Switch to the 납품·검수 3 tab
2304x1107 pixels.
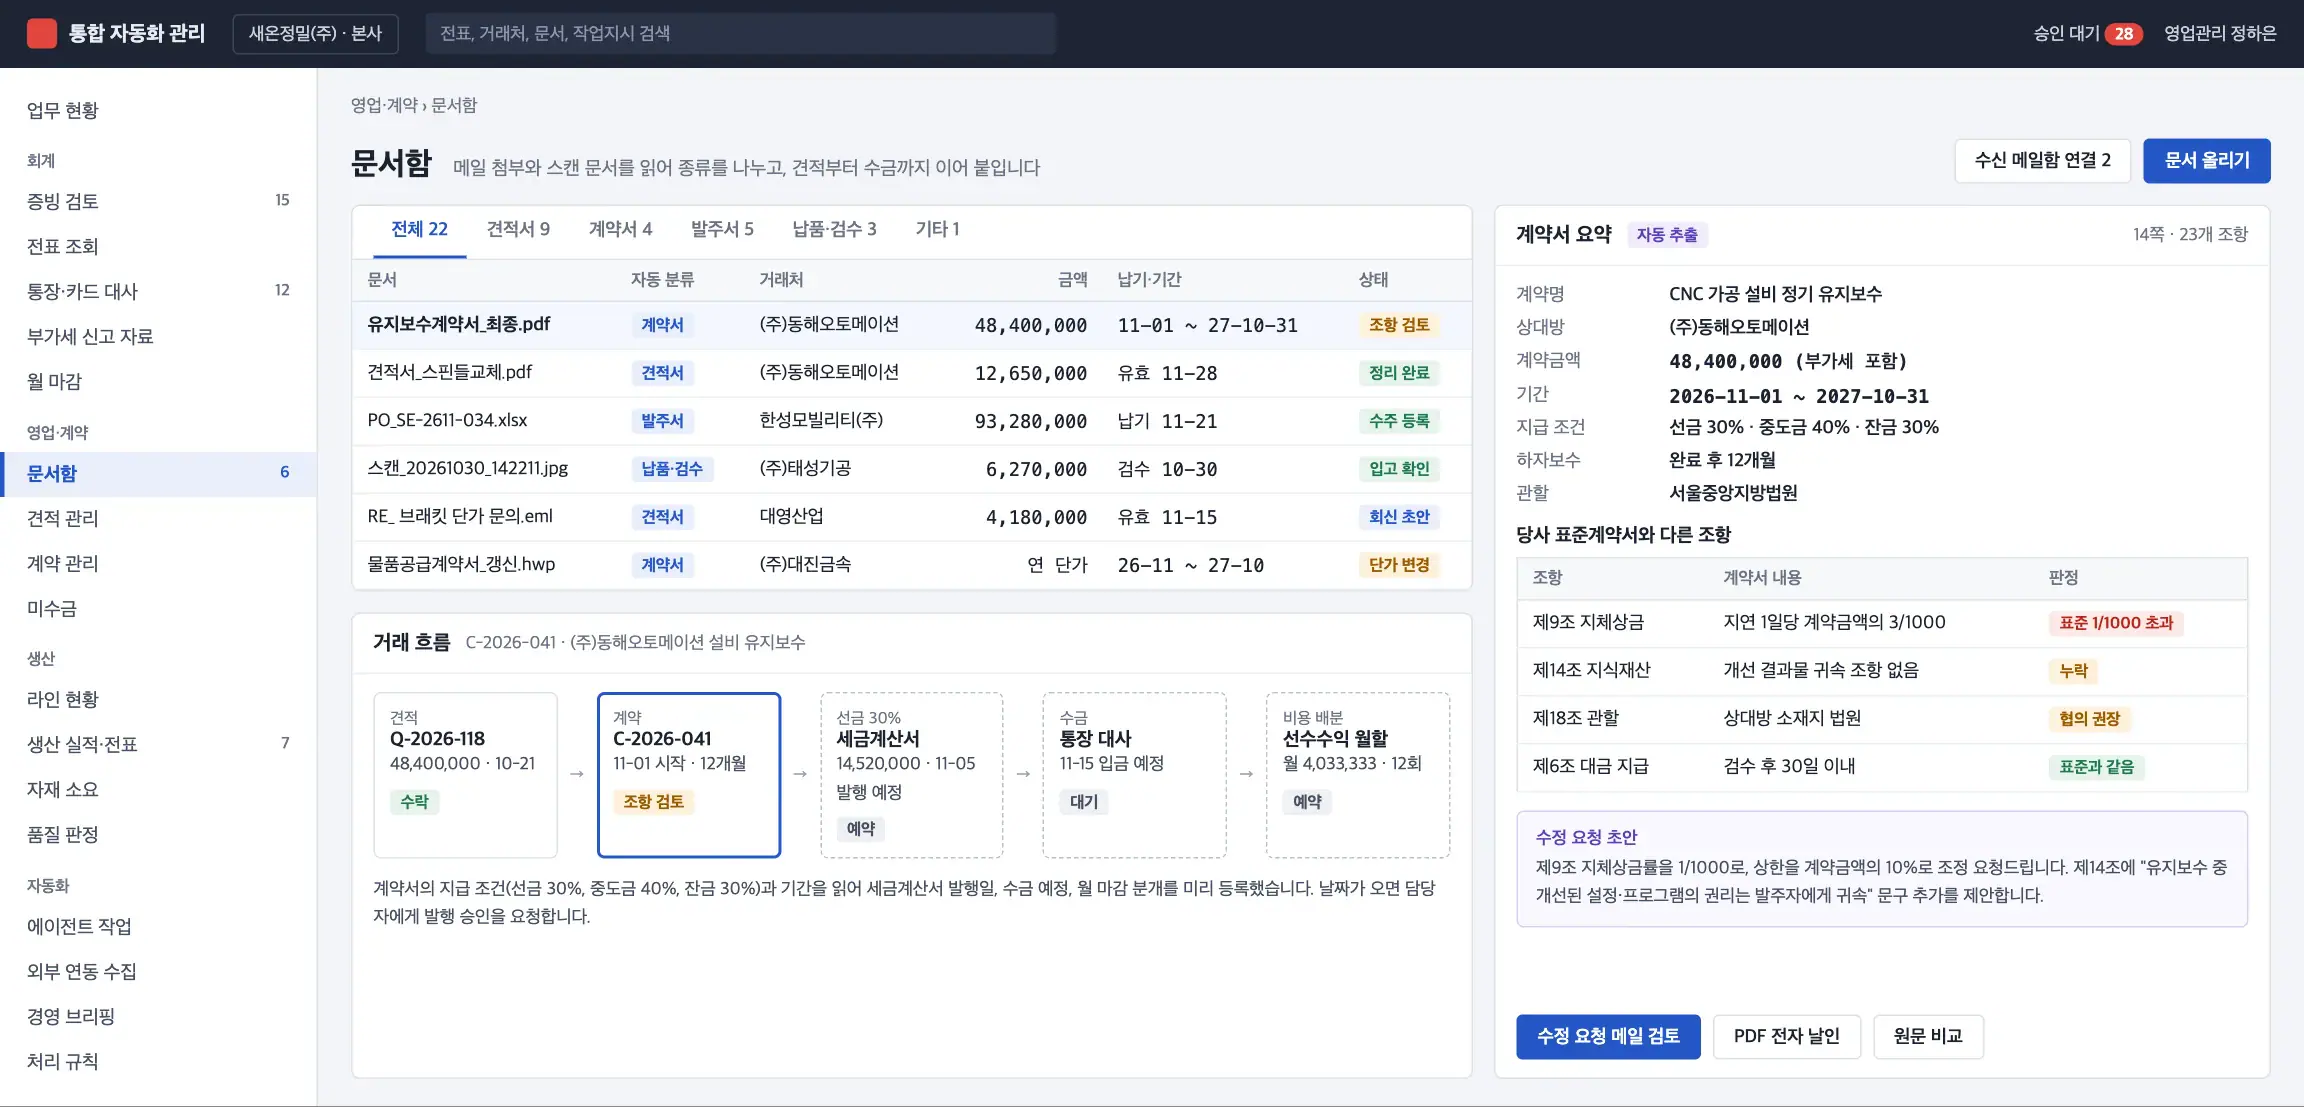[834, 229]
